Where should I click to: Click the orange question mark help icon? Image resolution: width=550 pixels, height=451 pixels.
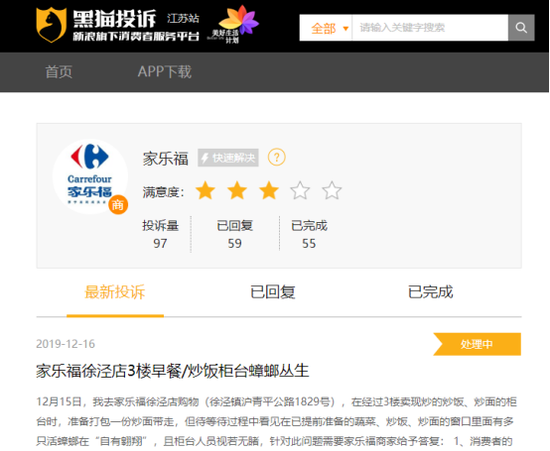click(x=277, y=157)
